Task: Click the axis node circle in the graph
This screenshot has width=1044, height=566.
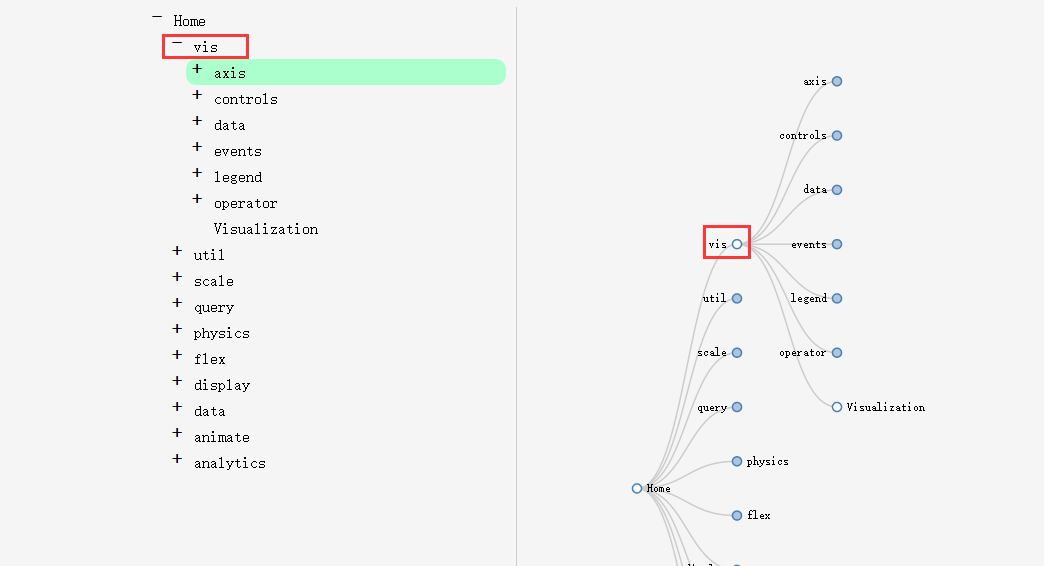Action: (837, 82)
